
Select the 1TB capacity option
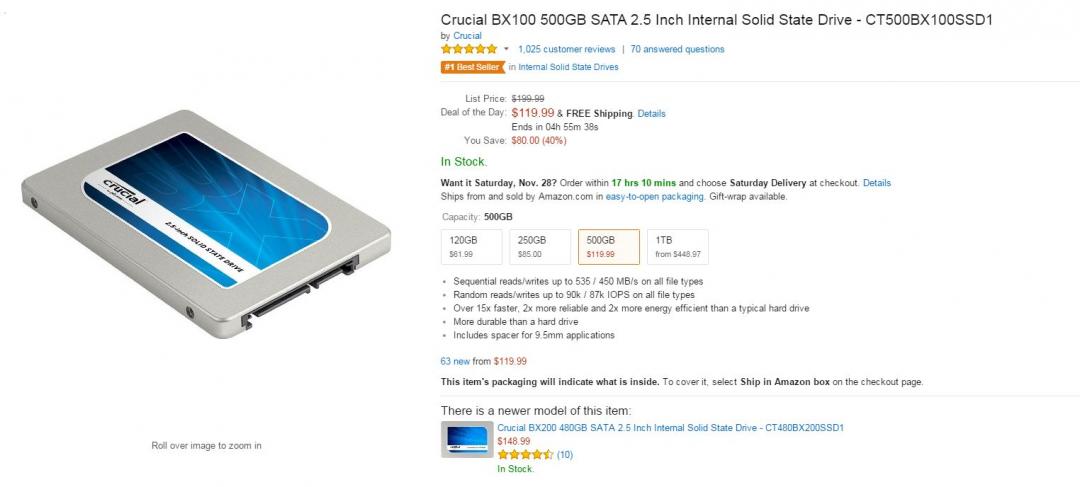pyautogui.click(x=677, y=246)
